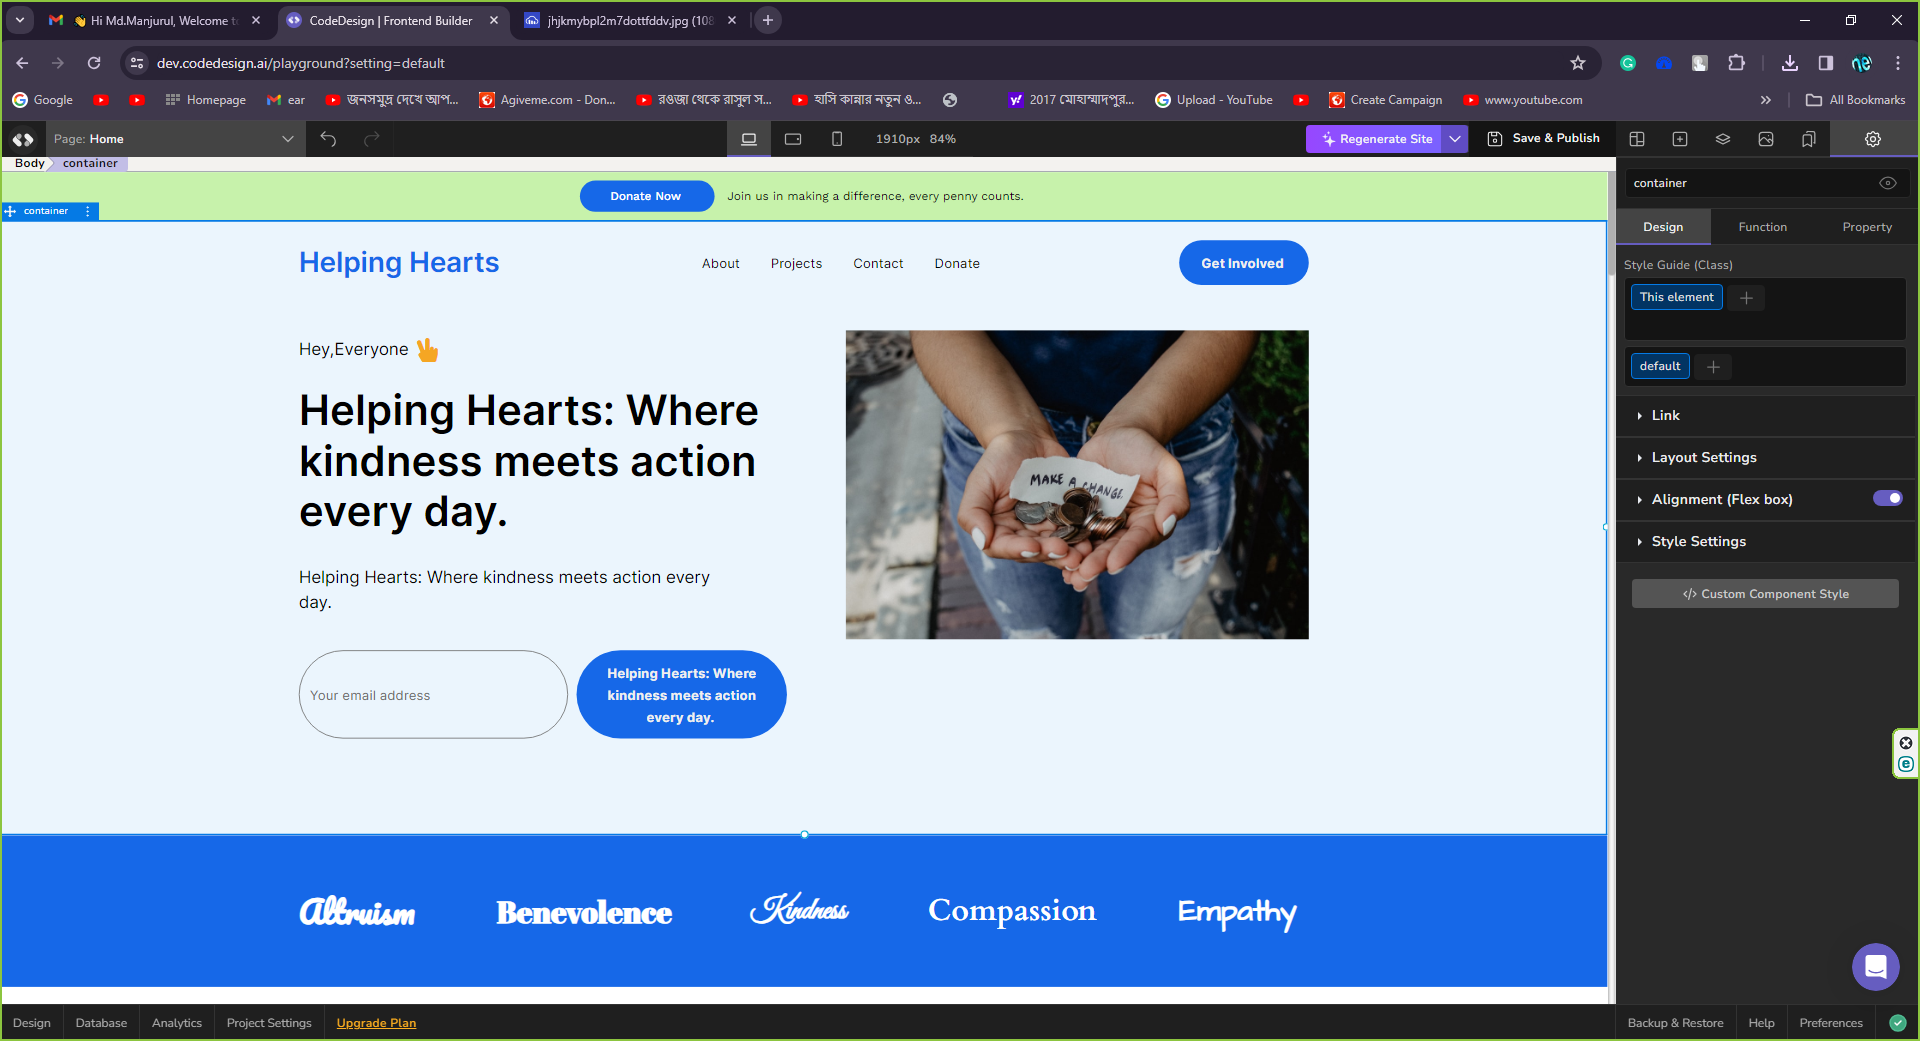Open the Analytics tab in the bottom bar
1920x1041 pixels.
coord(177,1023)
